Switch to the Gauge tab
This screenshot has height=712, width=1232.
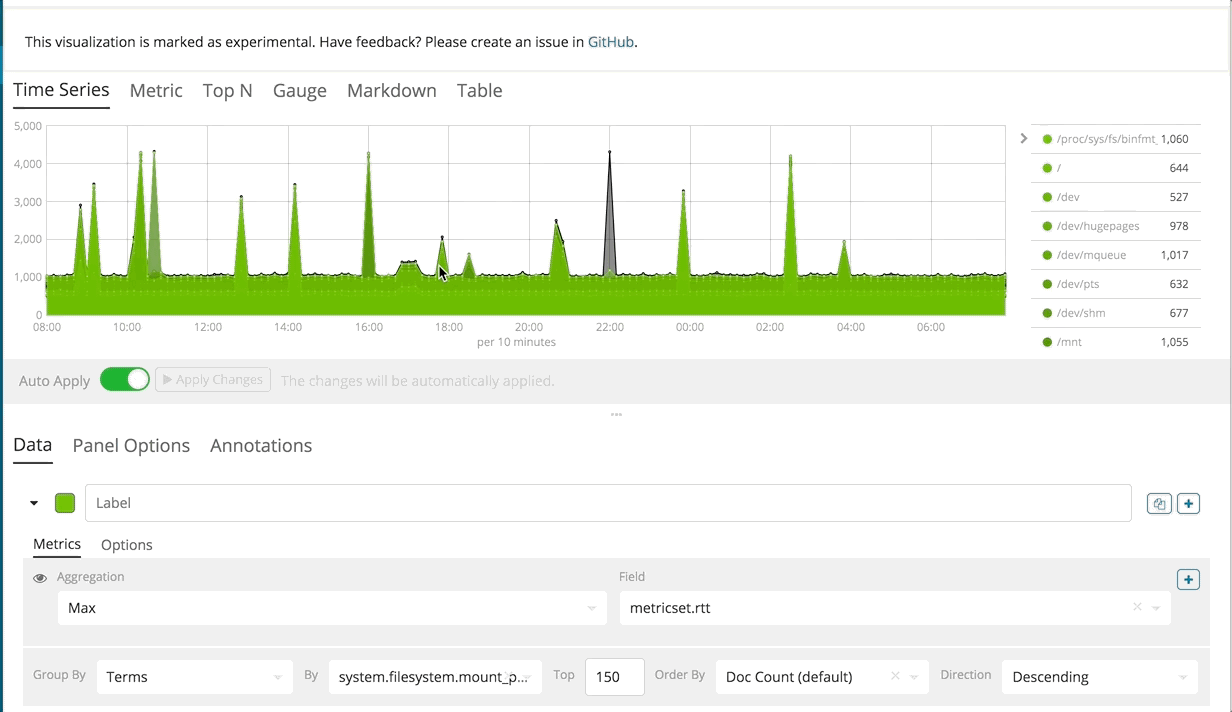coord(300,91)
